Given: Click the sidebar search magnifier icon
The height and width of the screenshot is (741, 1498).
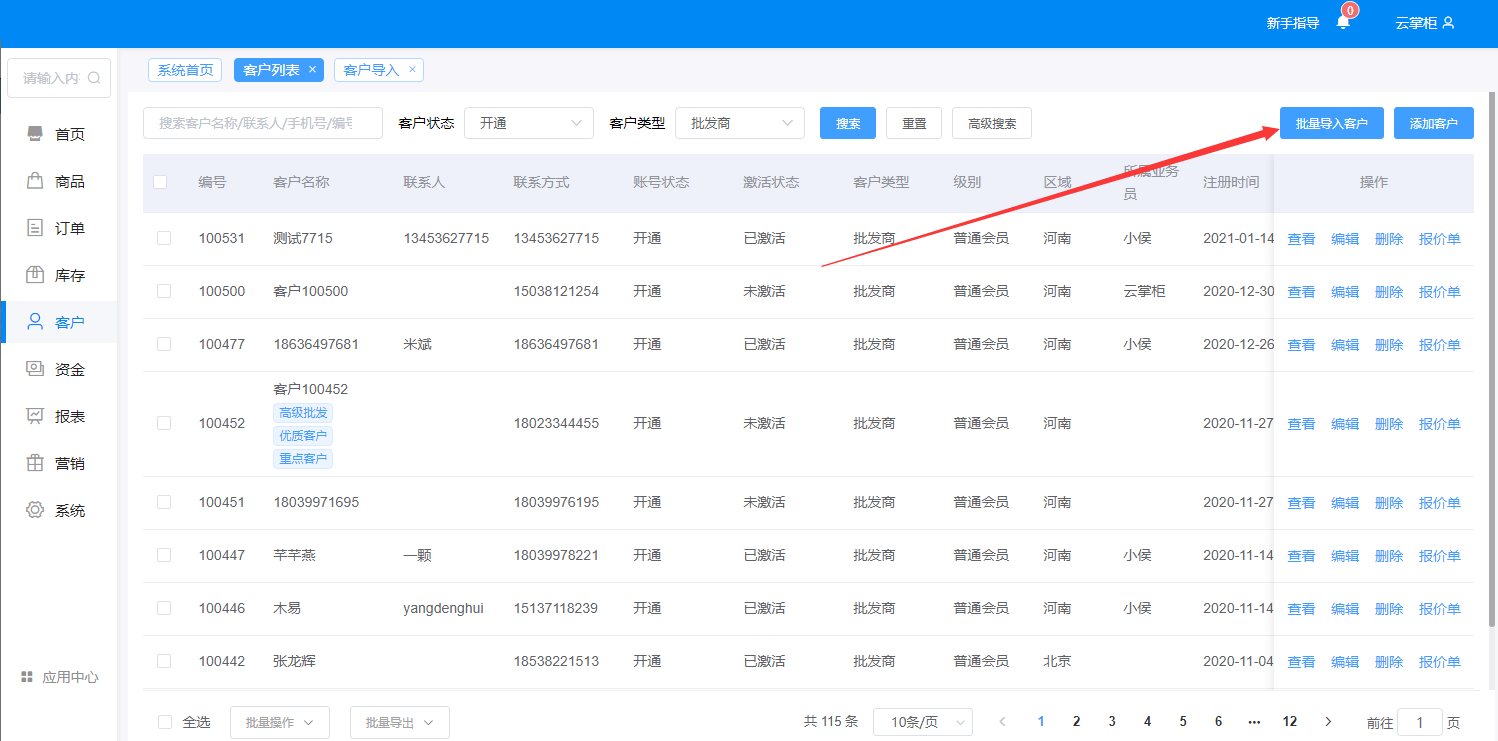Looking at the screenshot, I should point(94,78).
